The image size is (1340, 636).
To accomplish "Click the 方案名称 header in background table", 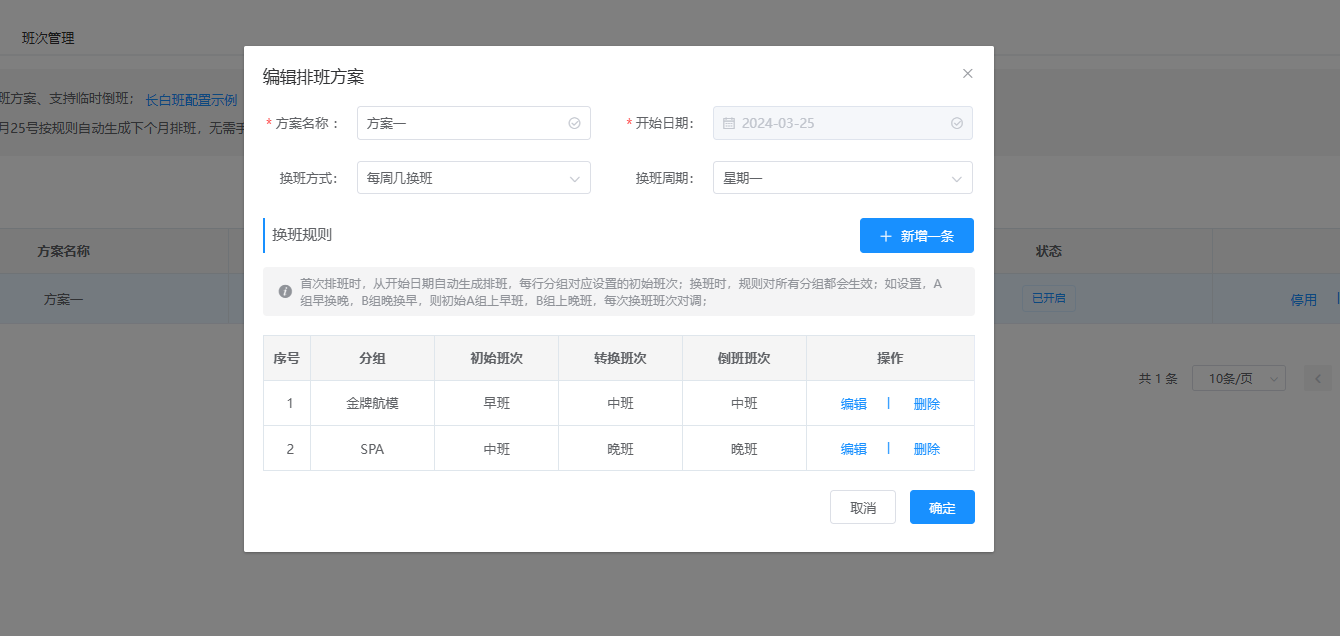I will (x=63, y=251).
